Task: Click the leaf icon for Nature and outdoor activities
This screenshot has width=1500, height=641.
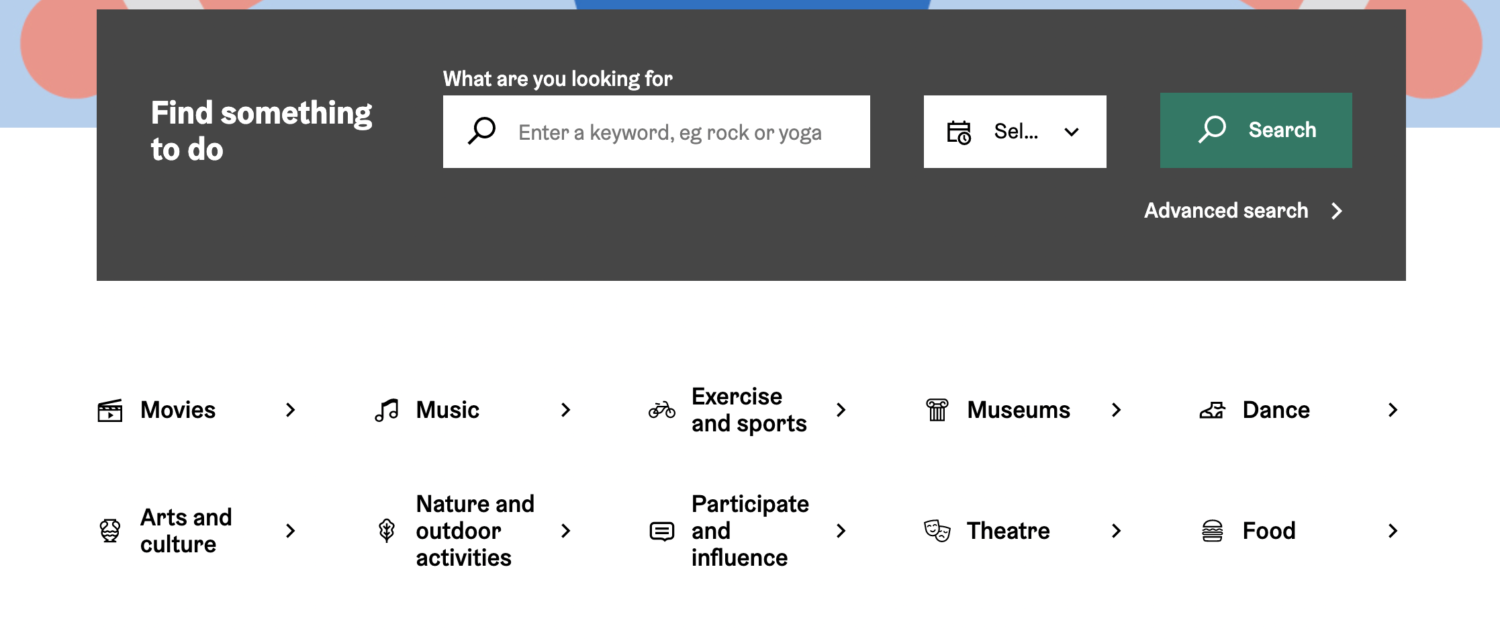Action: coord(386,531)
